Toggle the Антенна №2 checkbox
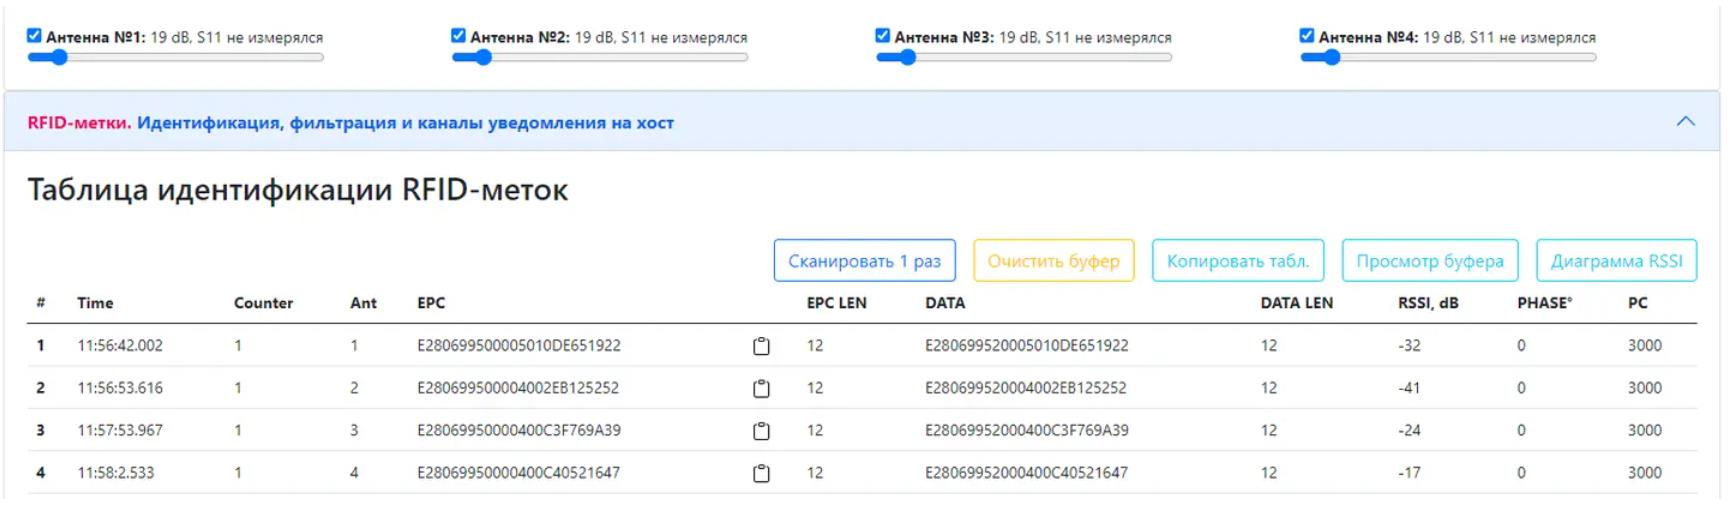 (459, 36)
